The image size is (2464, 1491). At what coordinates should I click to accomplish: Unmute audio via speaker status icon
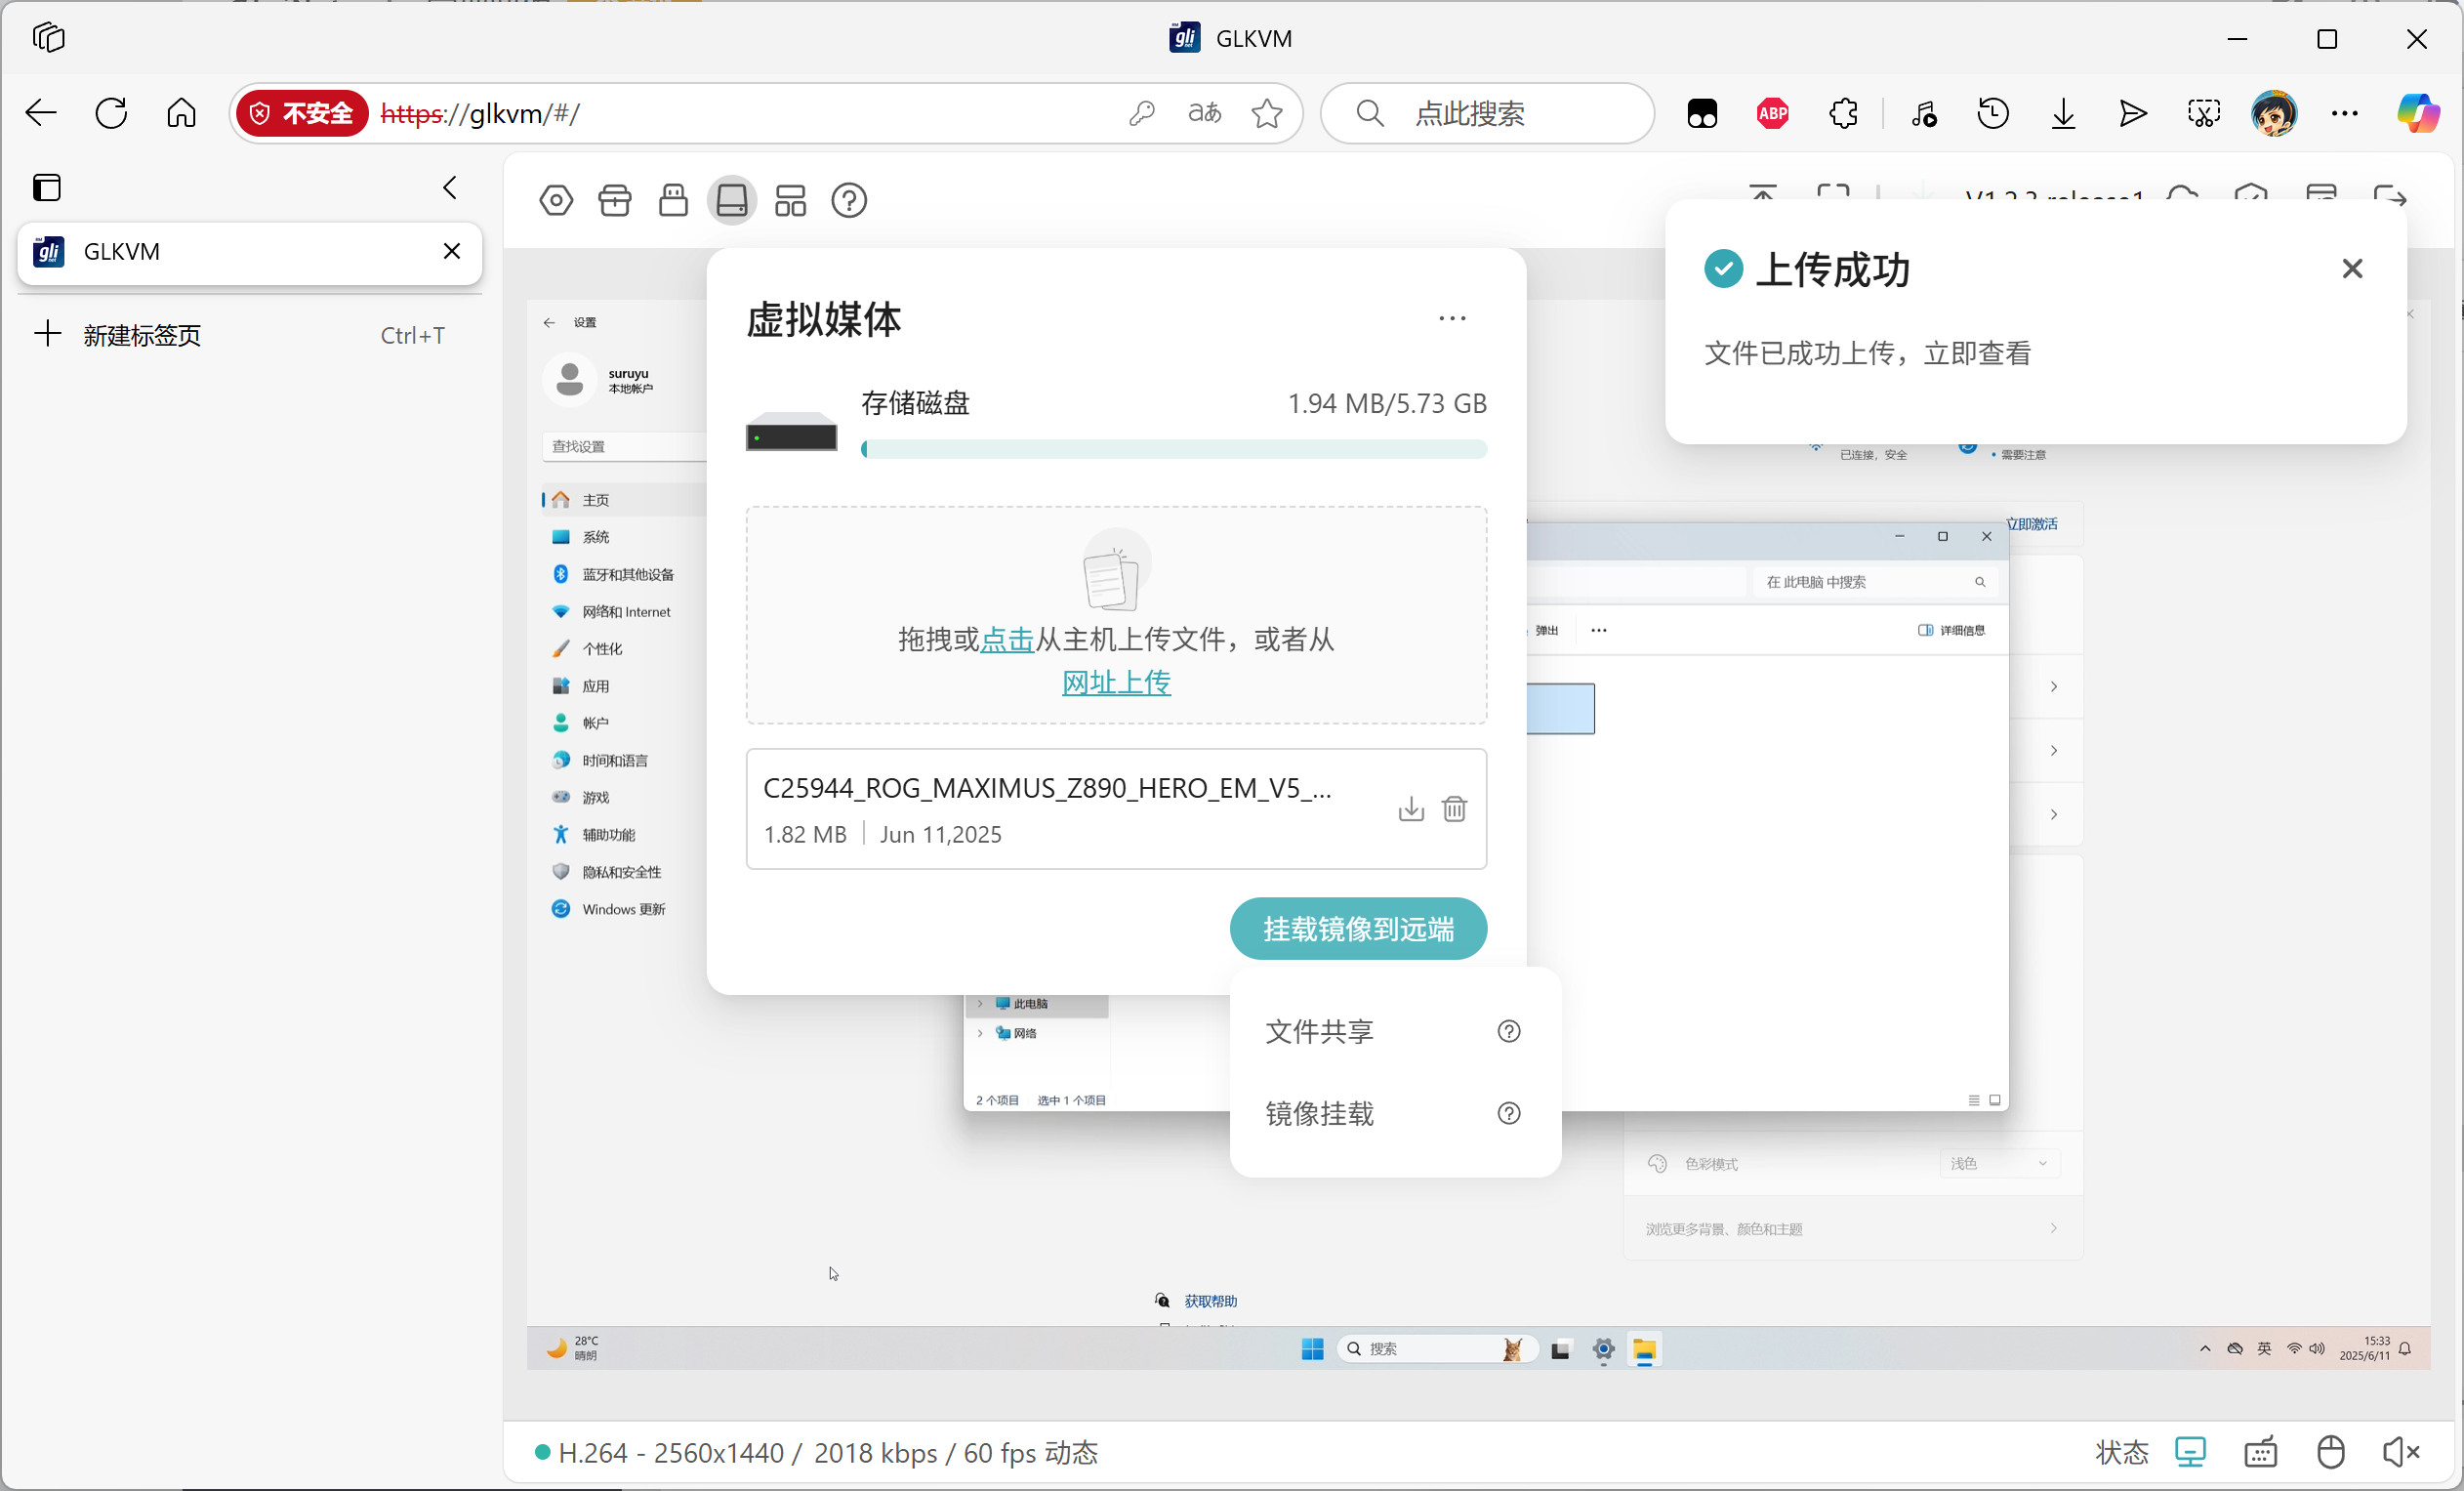pyautogui.click(x=2399, y=1451)
